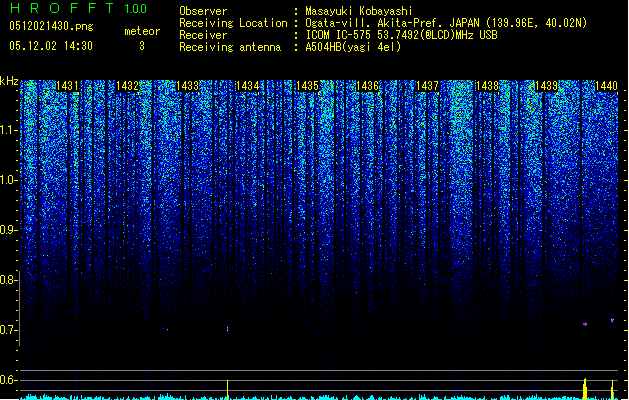
Task: Click the meteor echo after 1440 at right edge
Action: (x=612, y=320)
